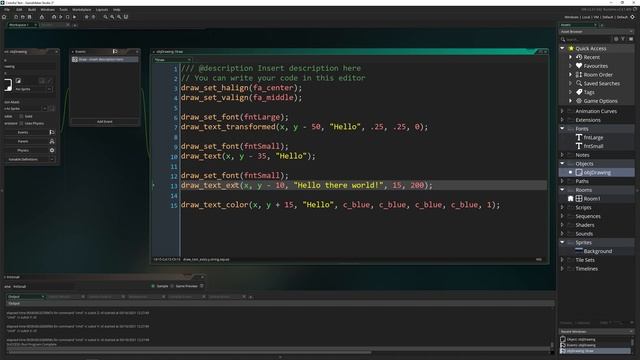
Task: Click the Zoom reset magnifier icon
Action: 105,17
